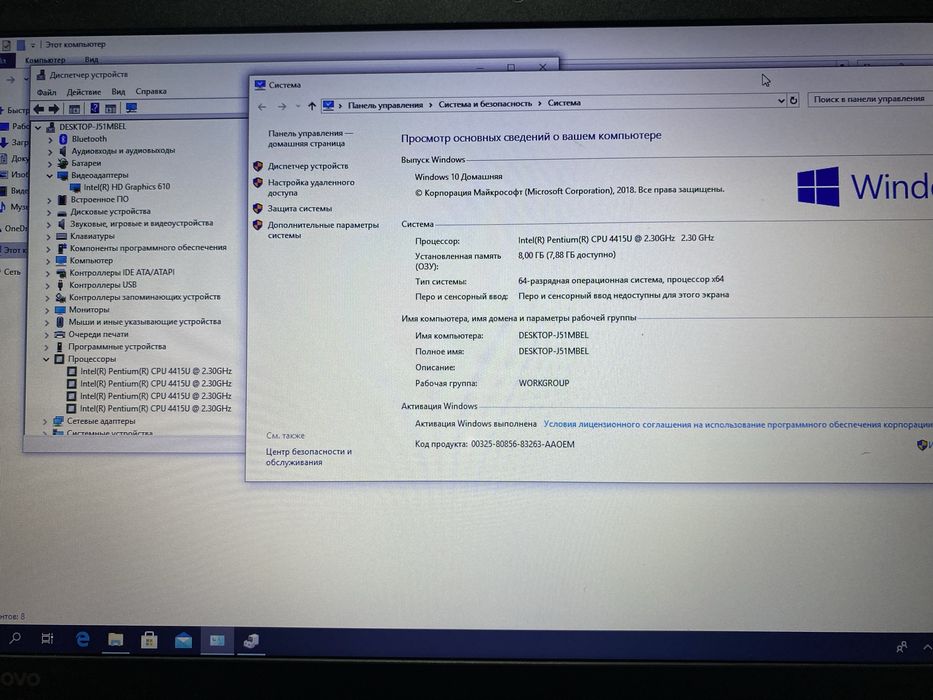
Task: Open Защита системы link
Action: click(299, 208)
